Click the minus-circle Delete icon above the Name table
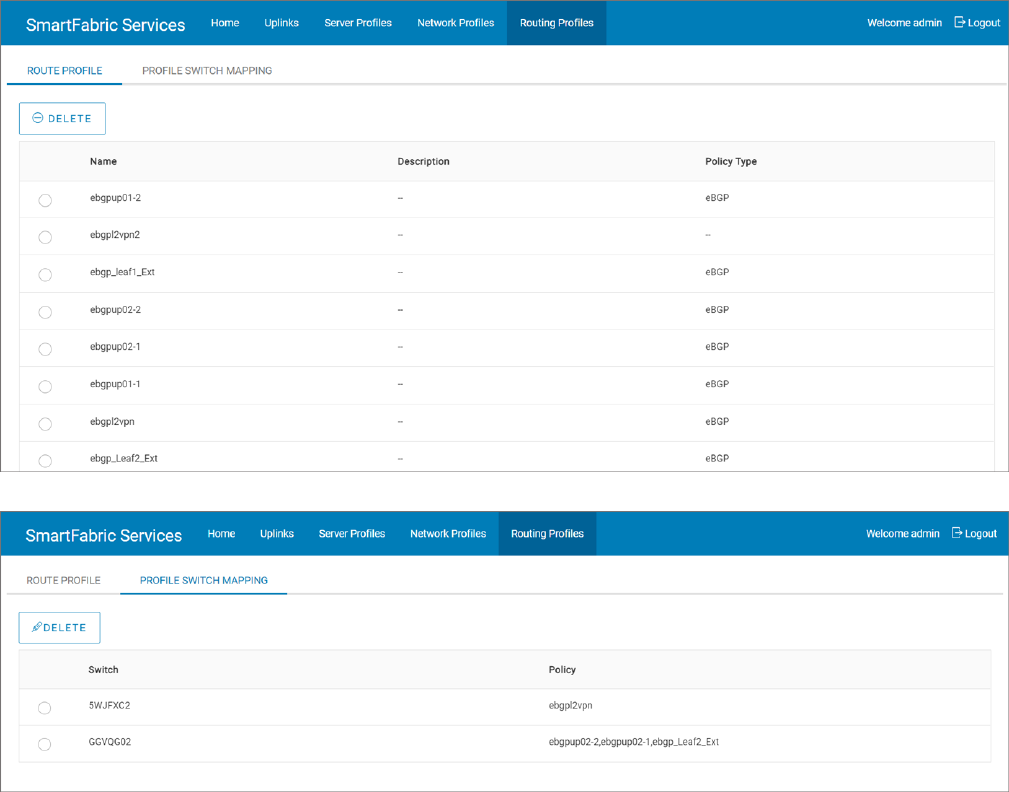Image resolution: width=1009 pixels, height=792 pixels. coord(38,118)
